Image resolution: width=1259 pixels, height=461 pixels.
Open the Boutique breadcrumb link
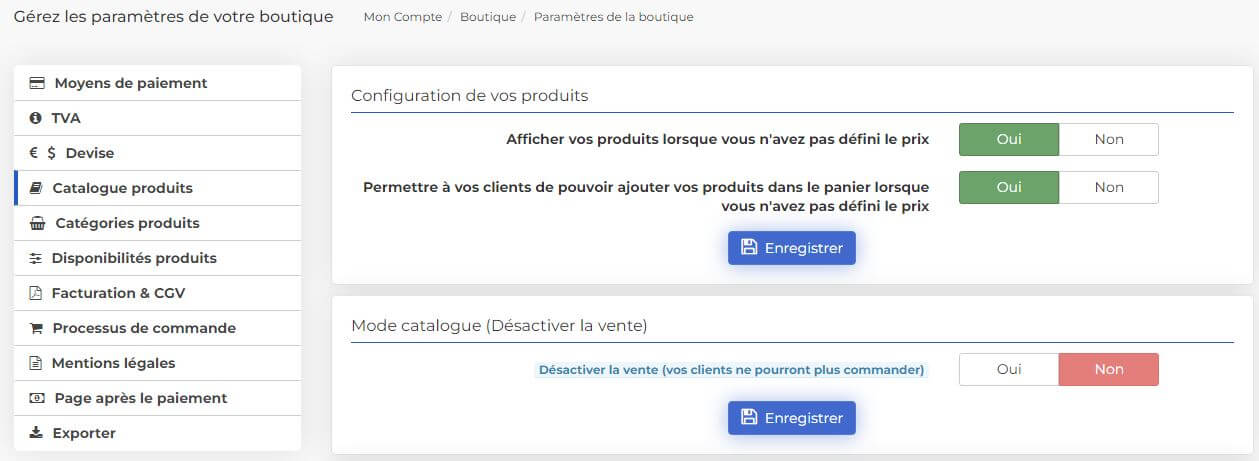[x=488, y=17]
